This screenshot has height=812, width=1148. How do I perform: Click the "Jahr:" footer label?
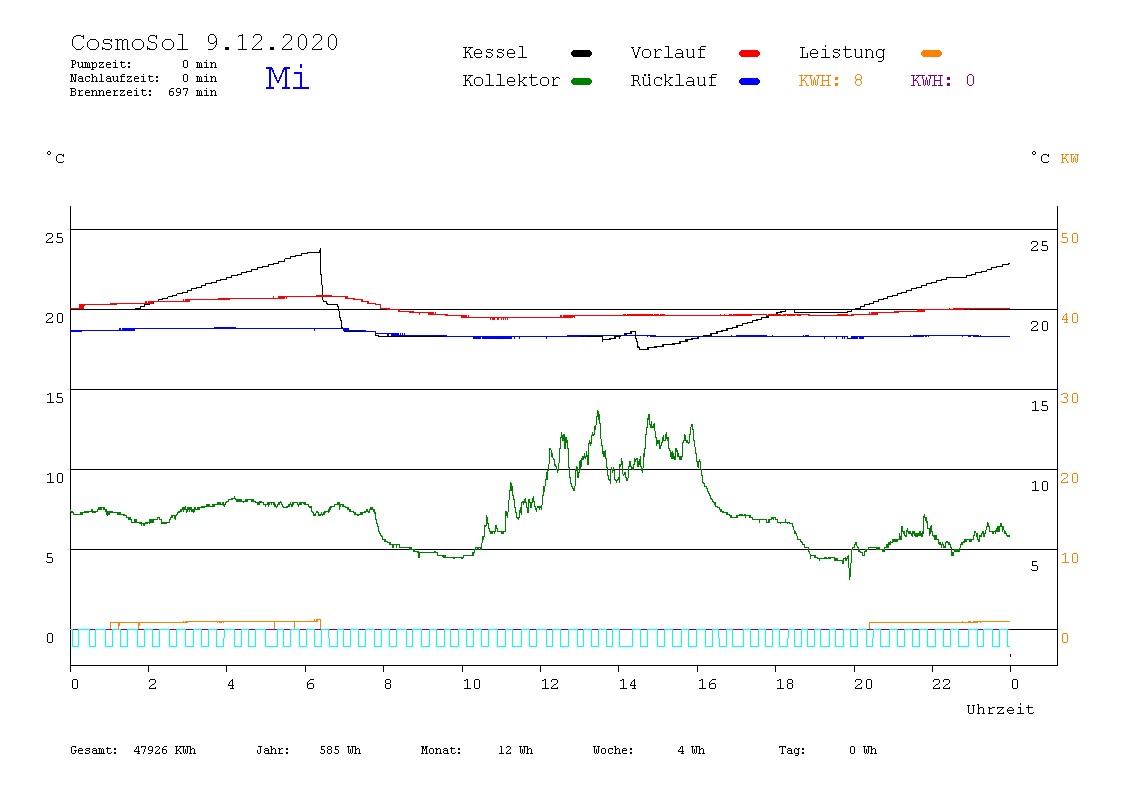click(273, 750)
